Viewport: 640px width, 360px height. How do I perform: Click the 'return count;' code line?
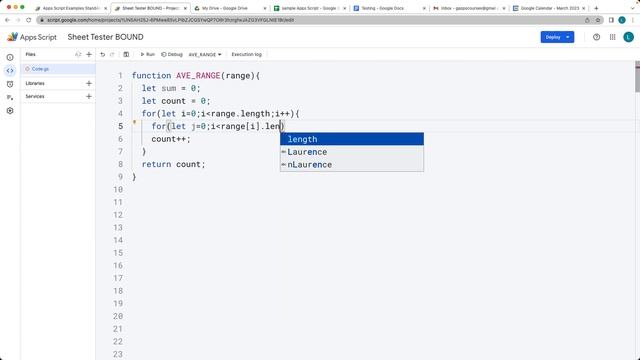173,164
